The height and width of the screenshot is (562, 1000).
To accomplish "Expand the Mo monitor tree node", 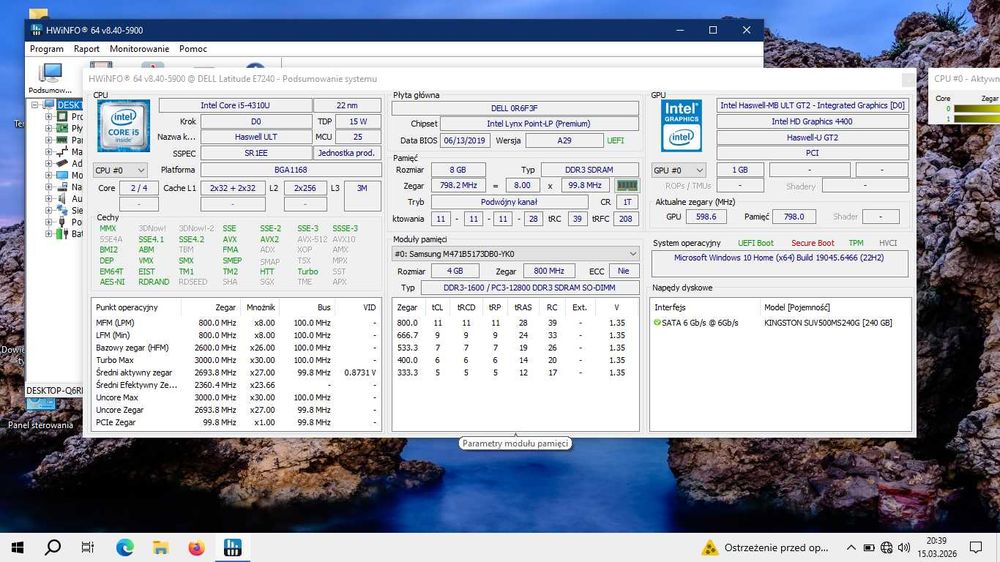I will pos(48,175).
